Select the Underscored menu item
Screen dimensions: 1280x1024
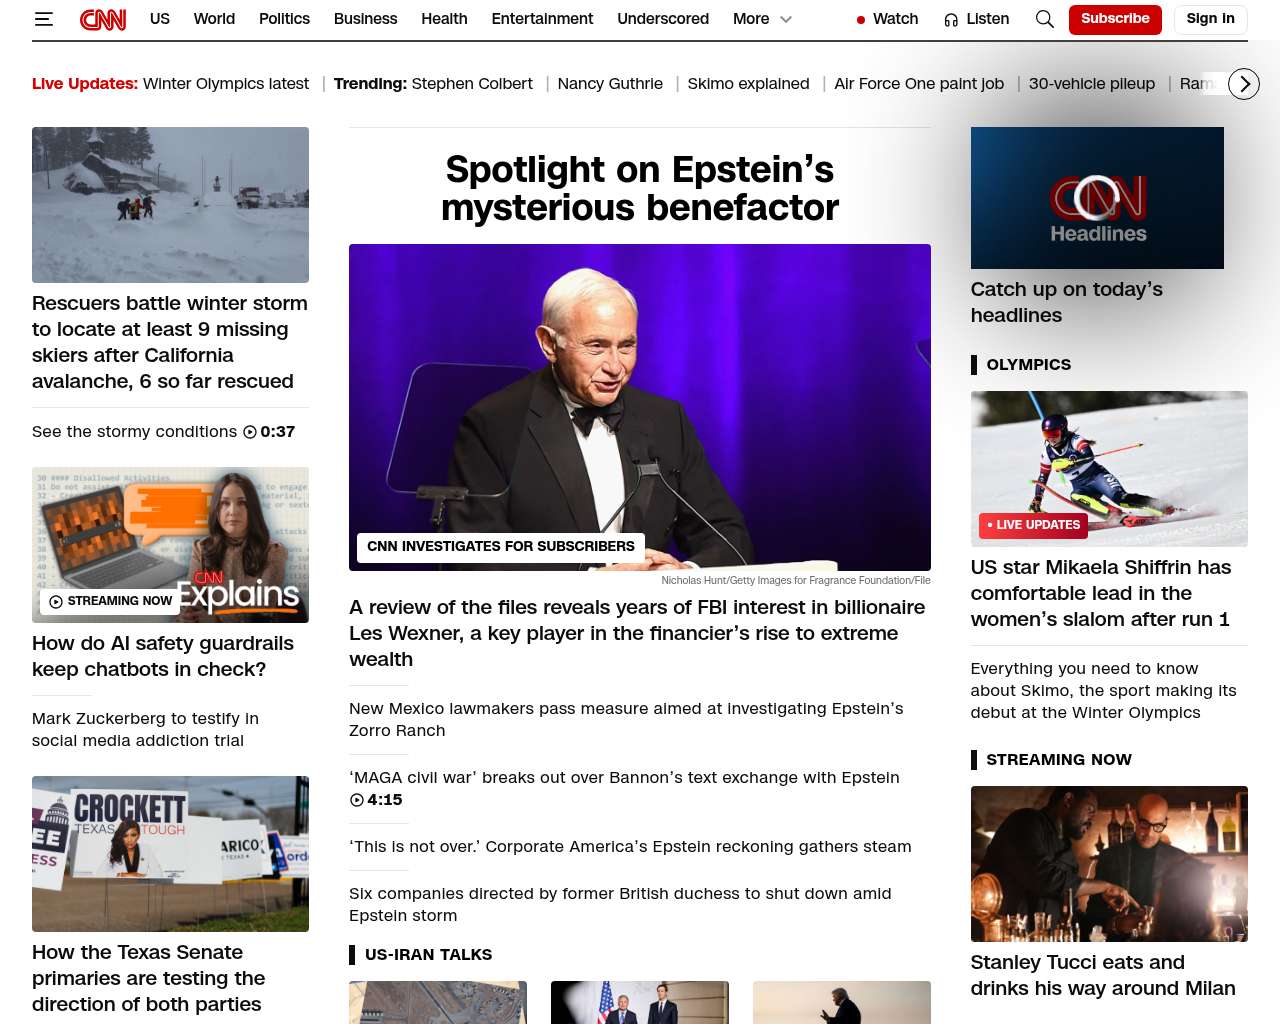(x=662, y=19)
